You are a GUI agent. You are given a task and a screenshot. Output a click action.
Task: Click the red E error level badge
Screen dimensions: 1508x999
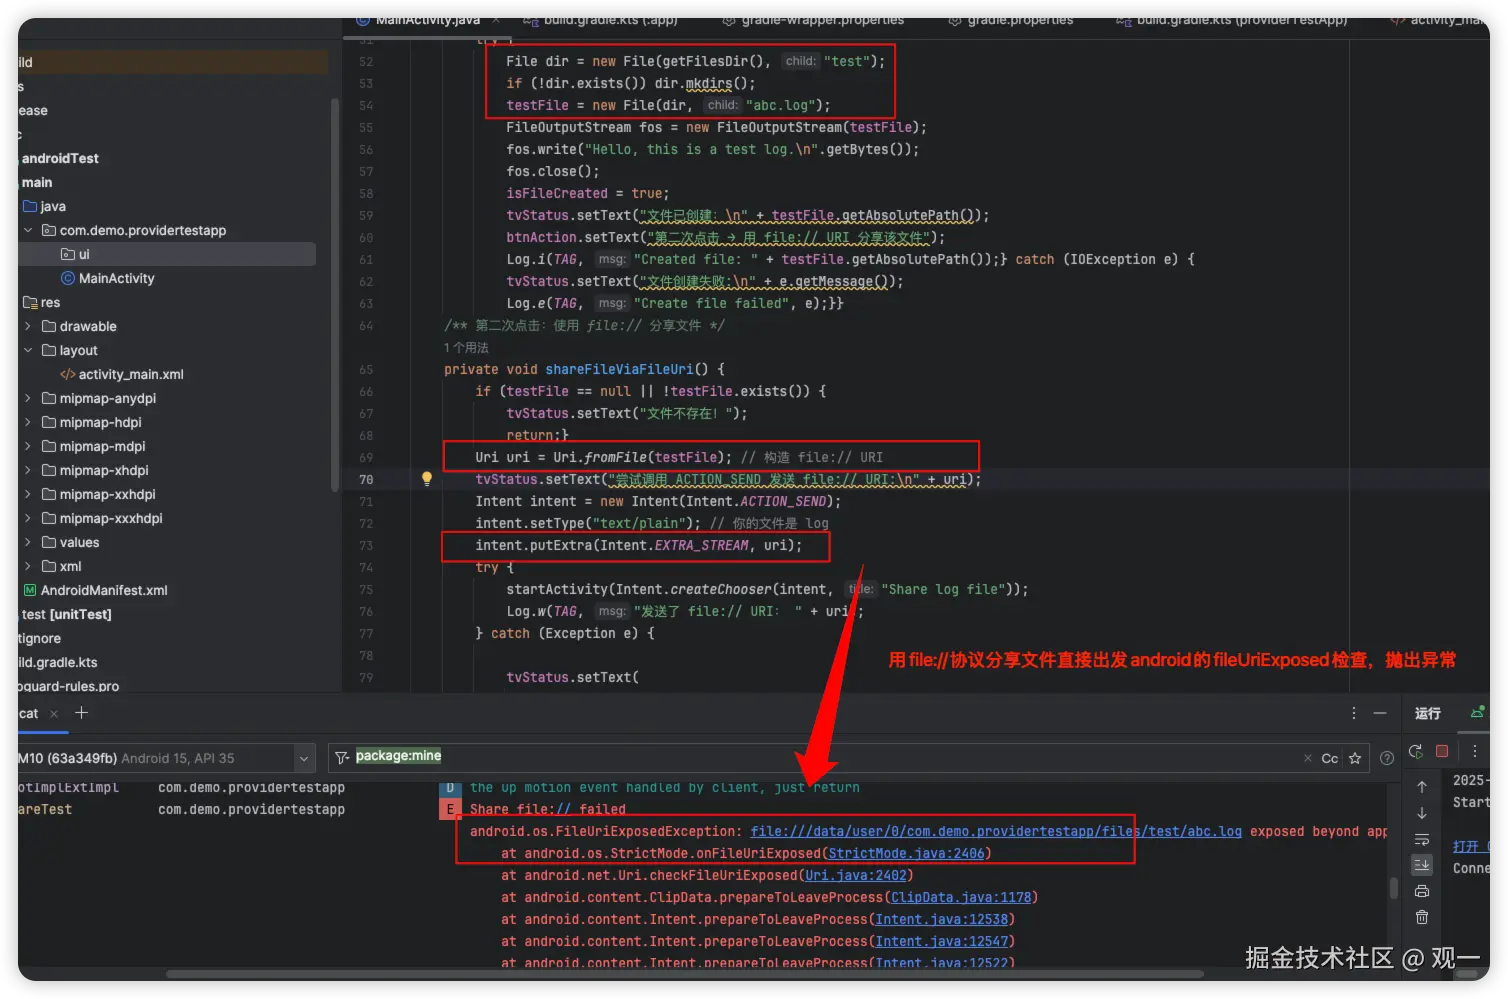tap(450, 809)
